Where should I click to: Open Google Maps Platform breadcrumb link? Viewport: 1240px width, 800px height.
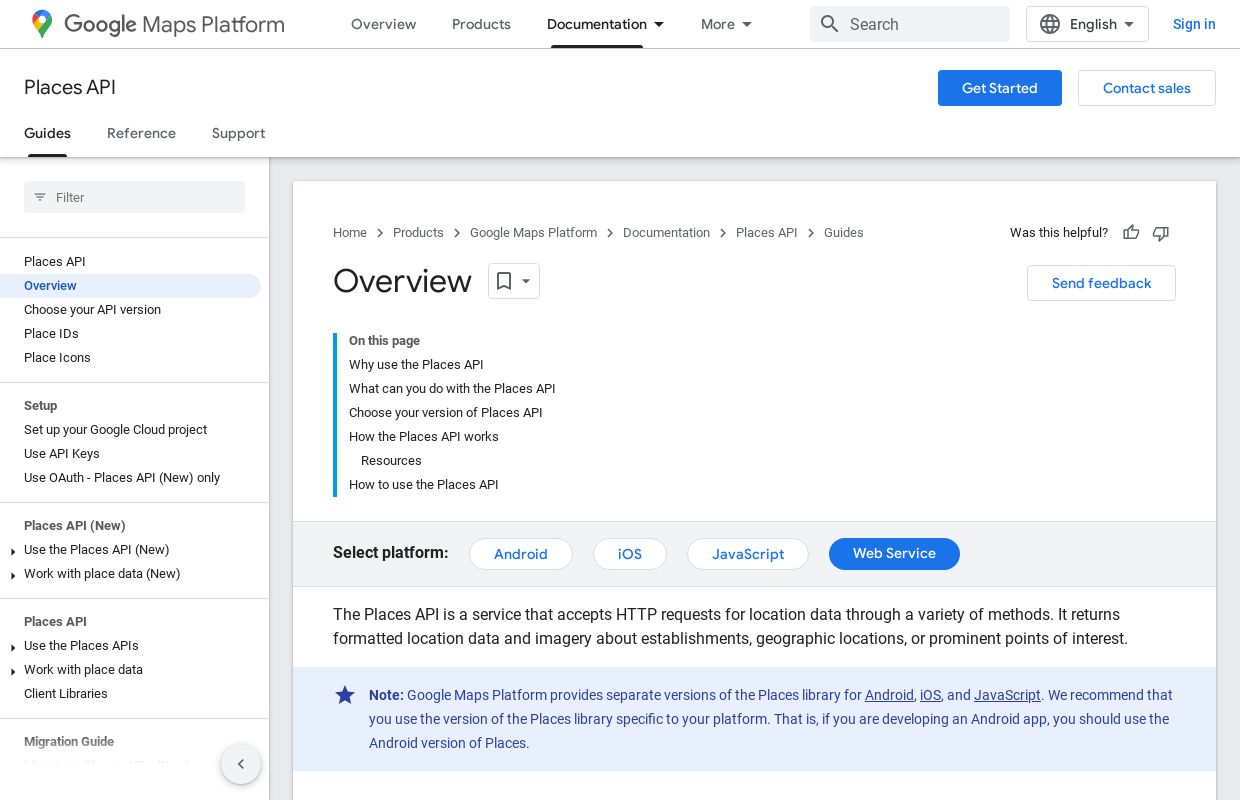point(533,233)
